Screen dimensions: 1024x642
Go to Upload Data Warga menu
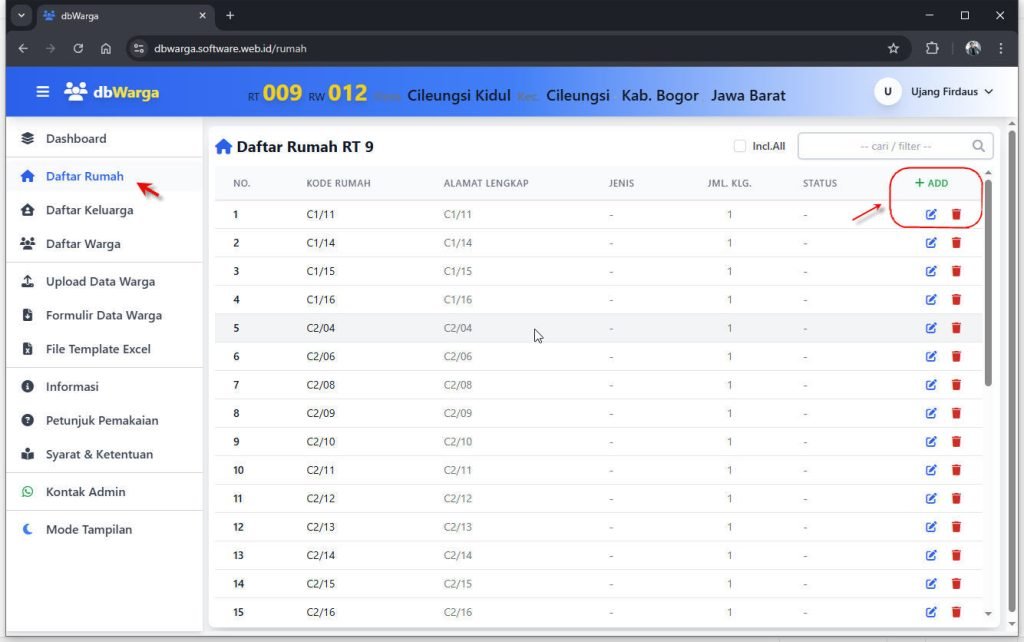(x=100, y=282)
